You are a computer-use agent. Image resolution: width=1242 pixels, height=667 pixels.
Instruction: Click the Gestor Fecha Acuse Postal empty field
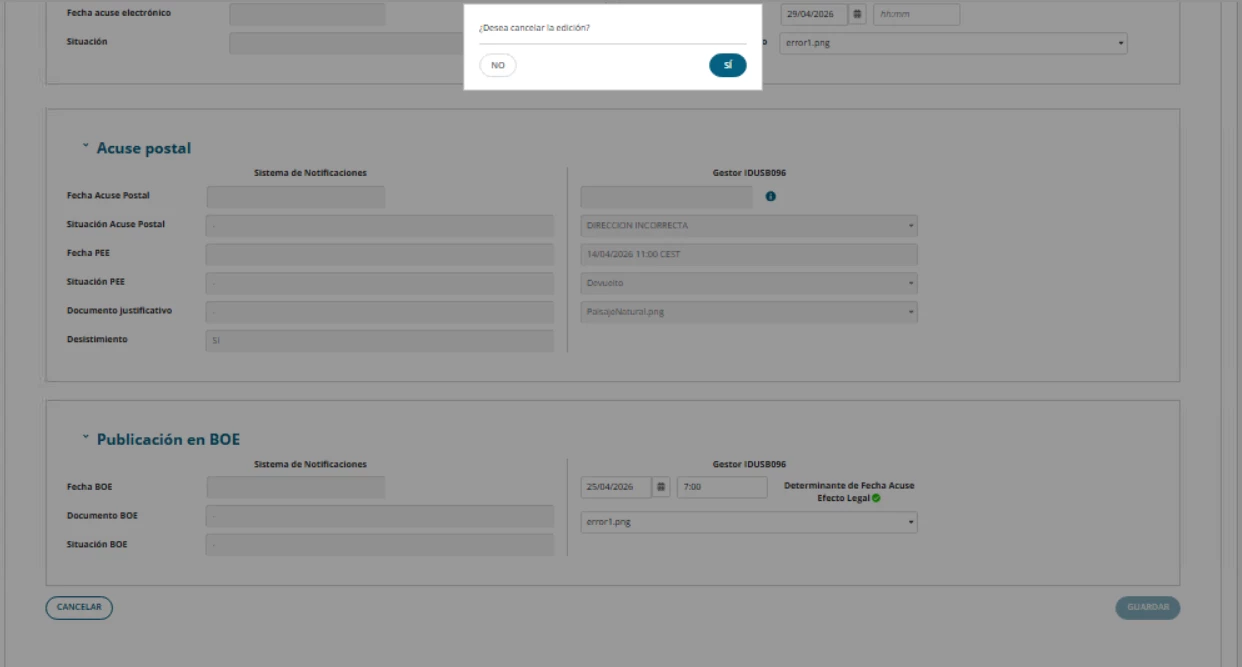coord(667,196)
